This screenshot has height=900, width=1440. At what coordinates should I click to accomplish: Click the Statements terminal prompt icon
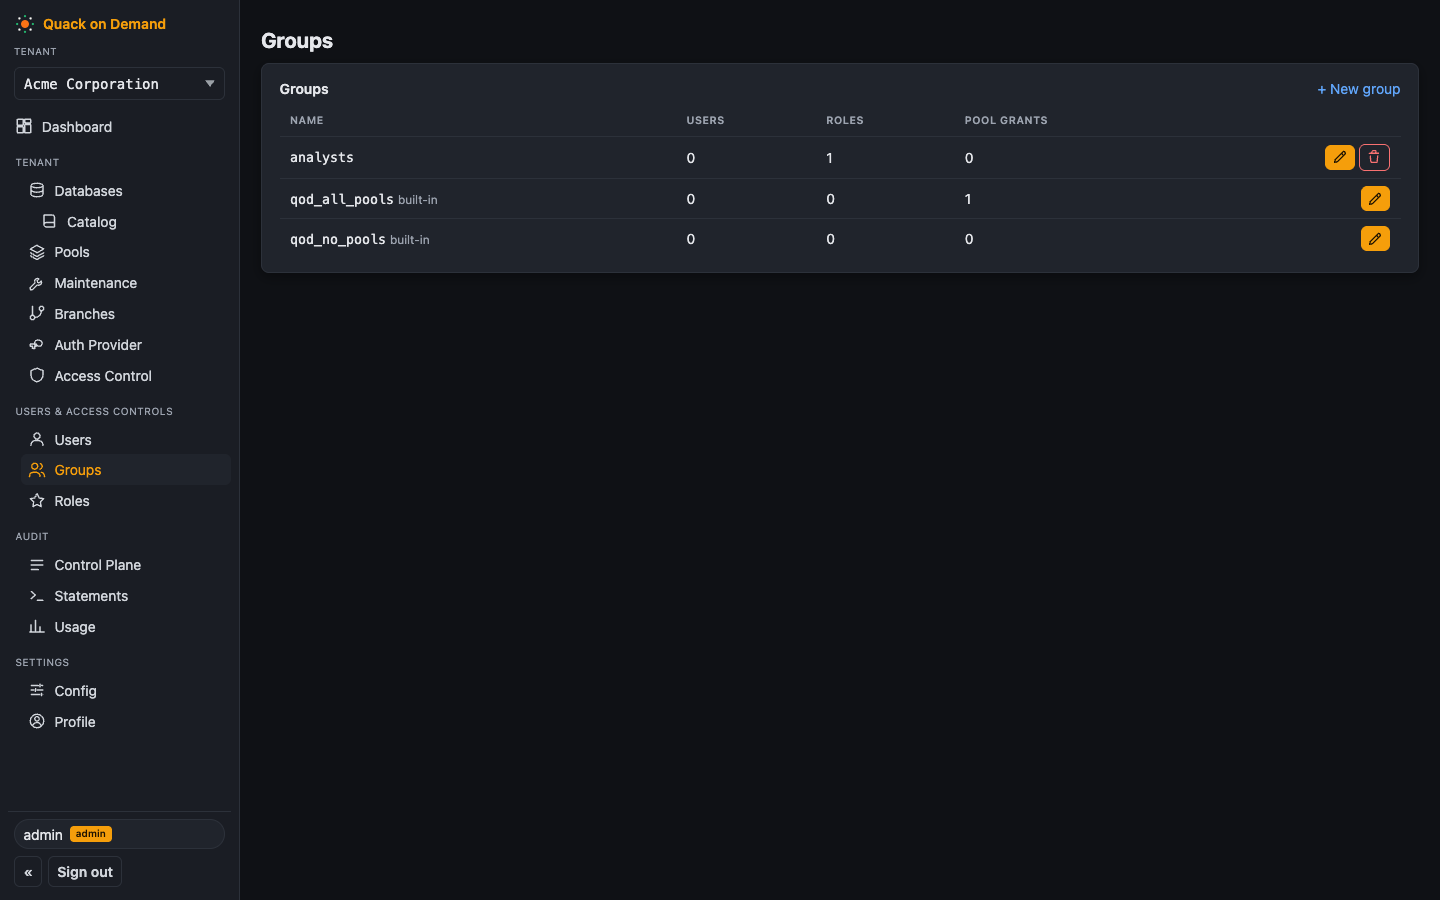[37, 595]
